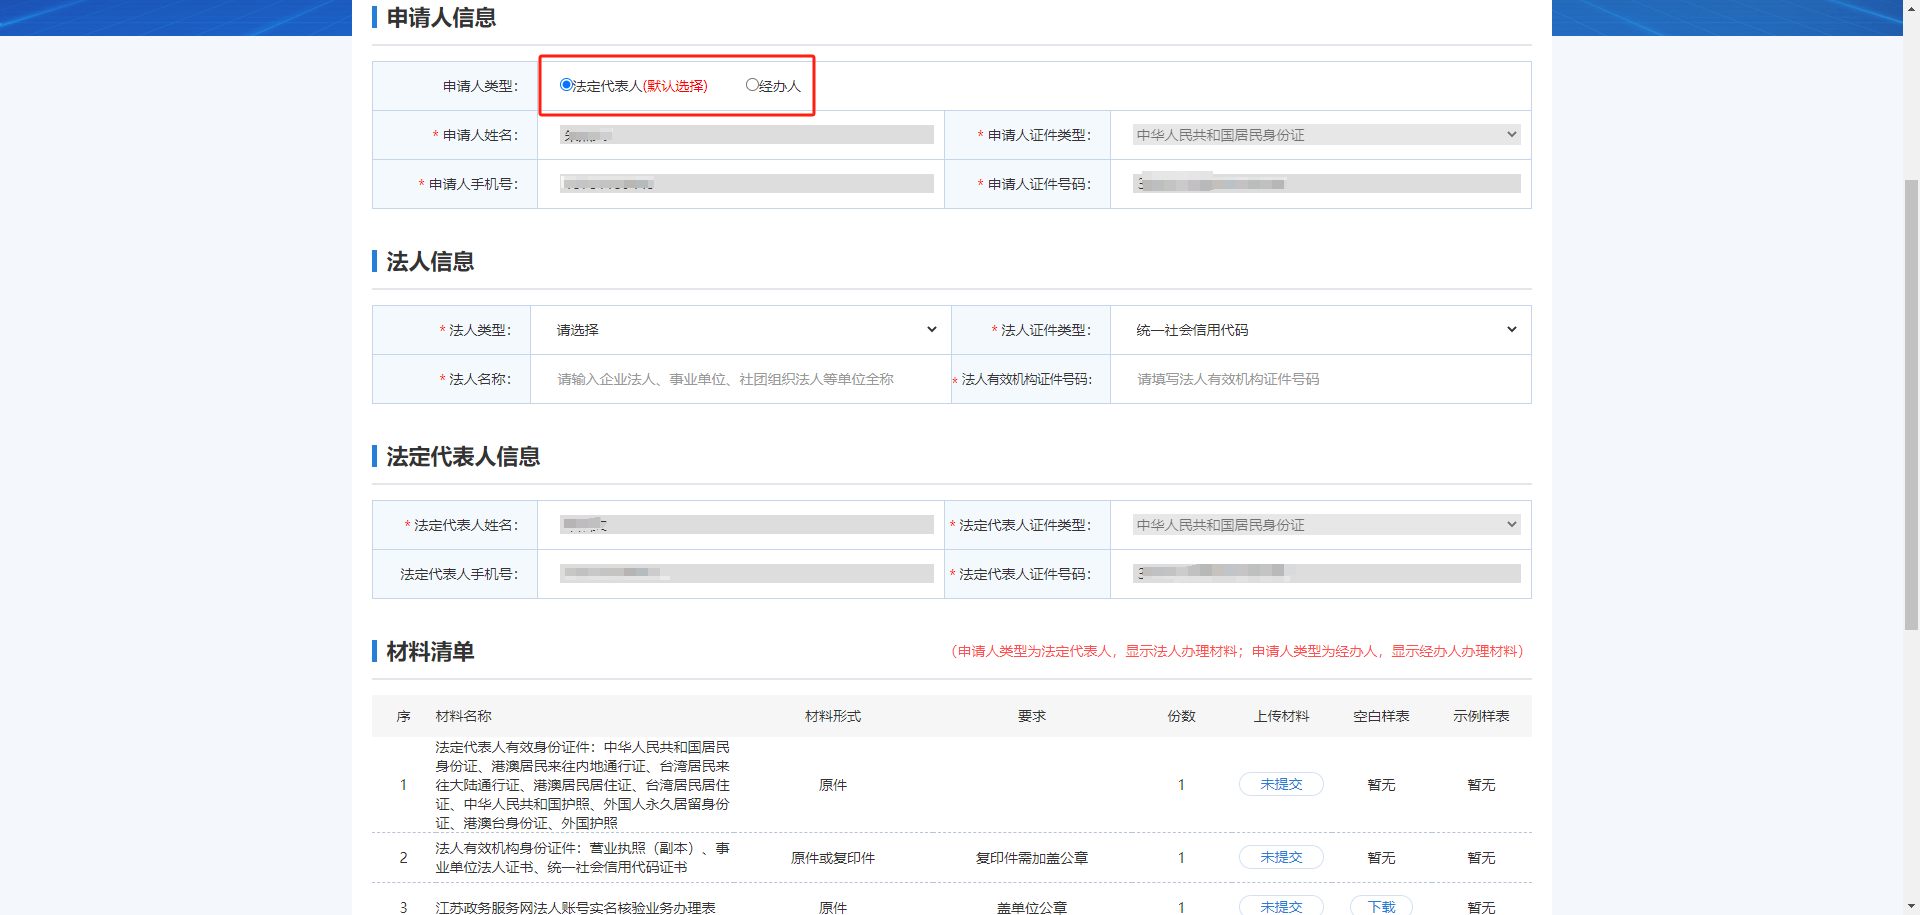This screenshot has height=915, width=1920.
Task: Click the 申请人姓名 field
Action: coord(746,135)
